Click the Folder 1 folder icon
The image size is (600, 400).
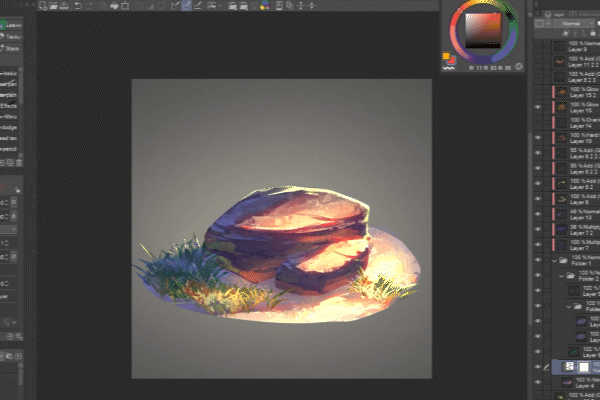click(564, 260)
